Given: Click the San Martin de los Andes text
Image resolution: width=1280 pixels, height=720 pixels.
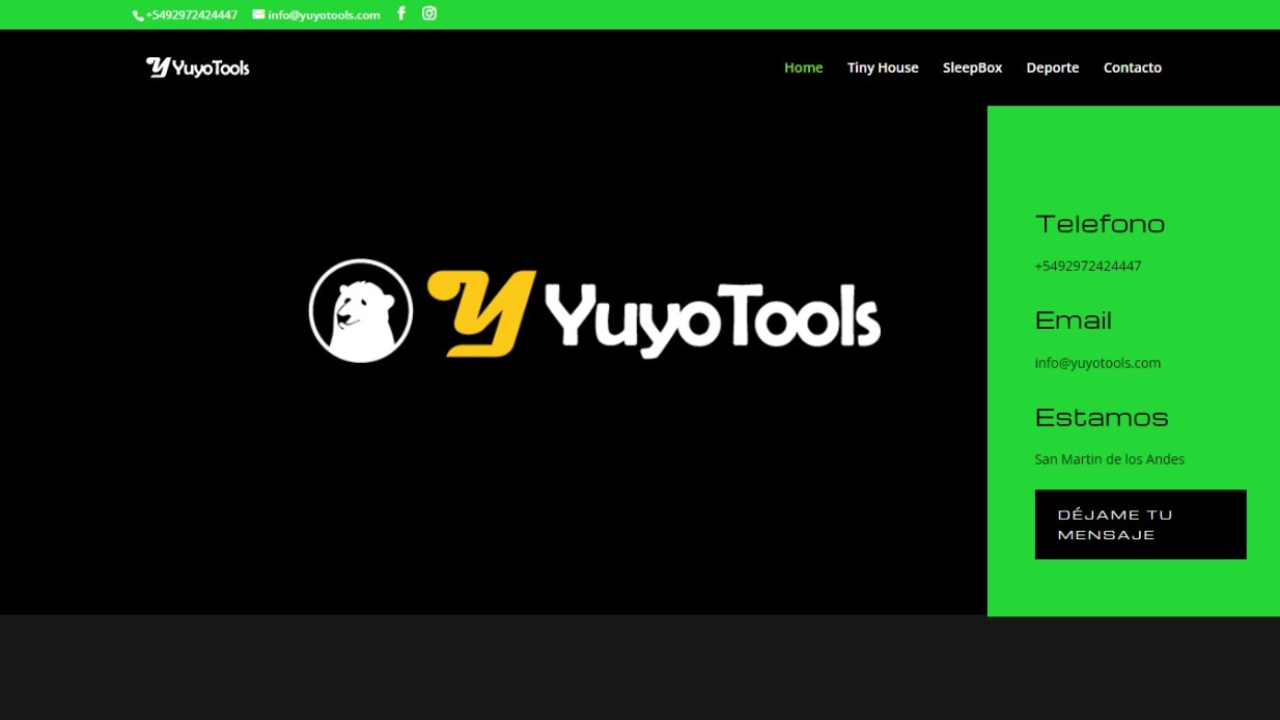Looking at the screenshot, I should click(1110, 459).
